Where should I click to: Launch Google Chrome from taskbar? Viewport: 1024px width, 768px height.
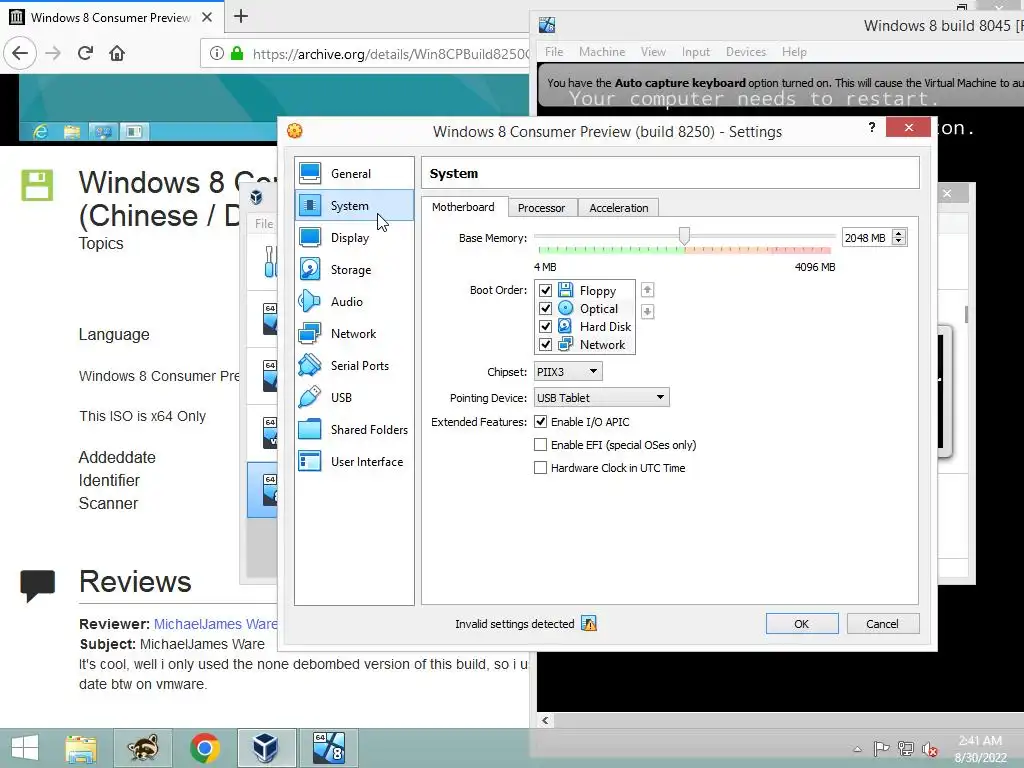tap(204, 748)
